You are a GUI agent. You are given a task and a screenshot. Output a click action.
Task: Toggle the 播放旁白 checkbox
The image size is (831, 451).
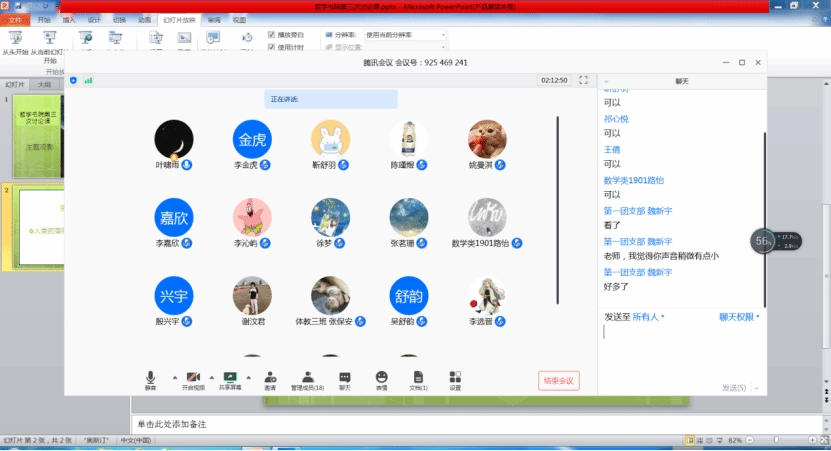[272, 34]
